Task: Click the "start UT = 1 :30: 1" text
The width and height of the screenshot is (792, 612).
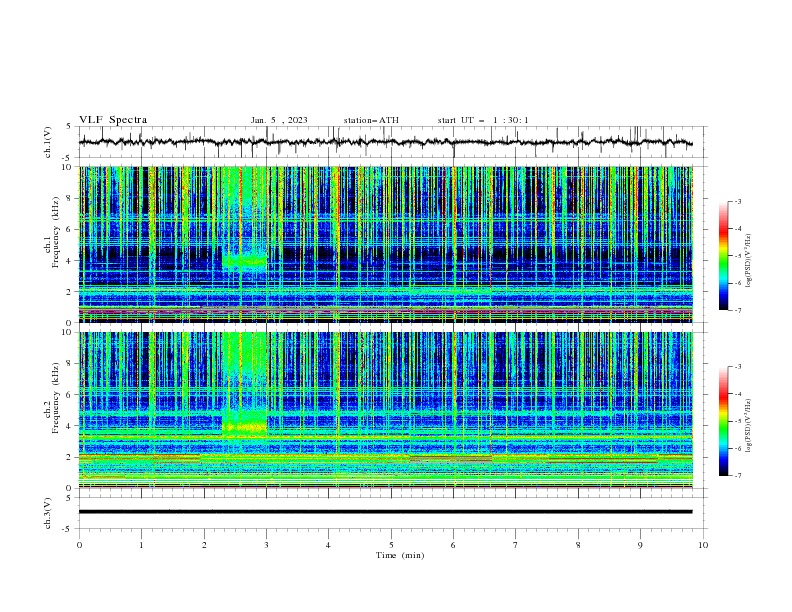Action: 483,120
